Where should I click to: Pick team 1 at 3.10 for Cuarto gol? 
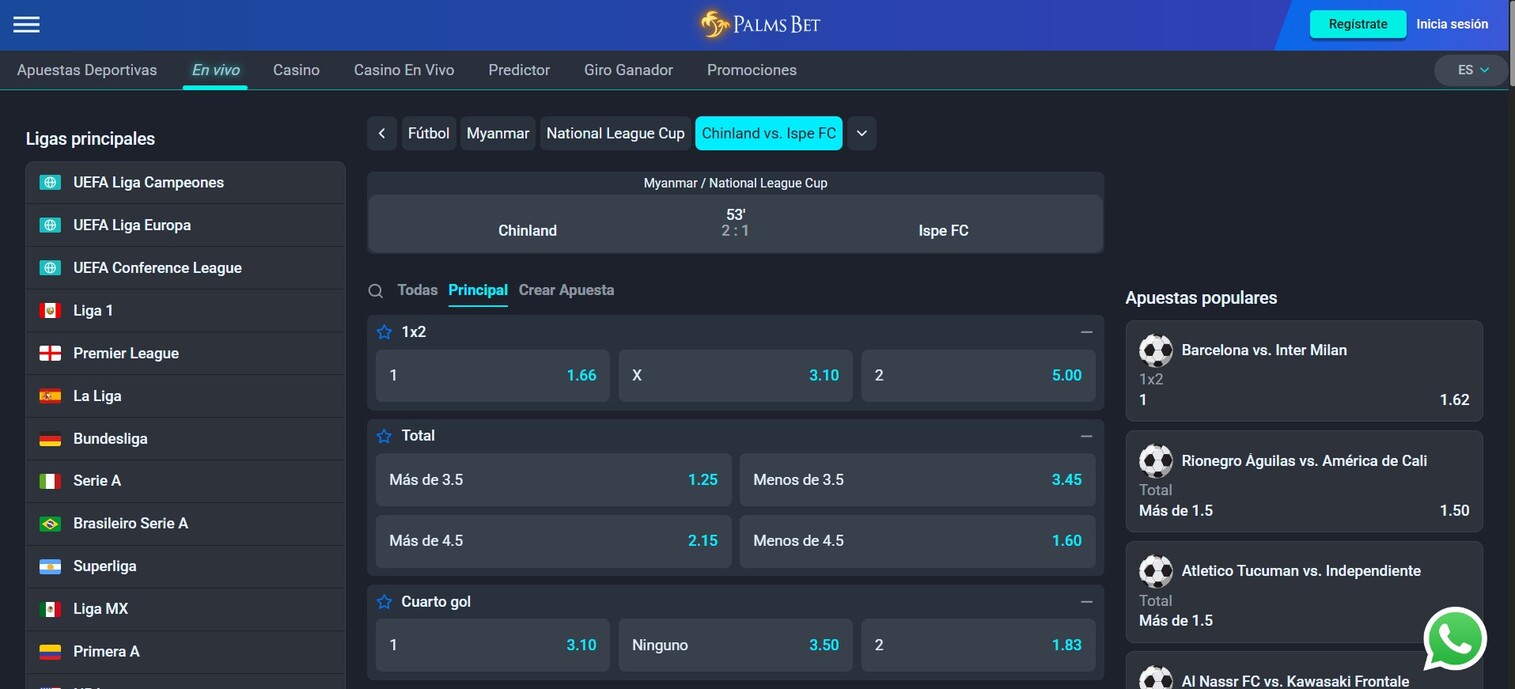(493, 646)
